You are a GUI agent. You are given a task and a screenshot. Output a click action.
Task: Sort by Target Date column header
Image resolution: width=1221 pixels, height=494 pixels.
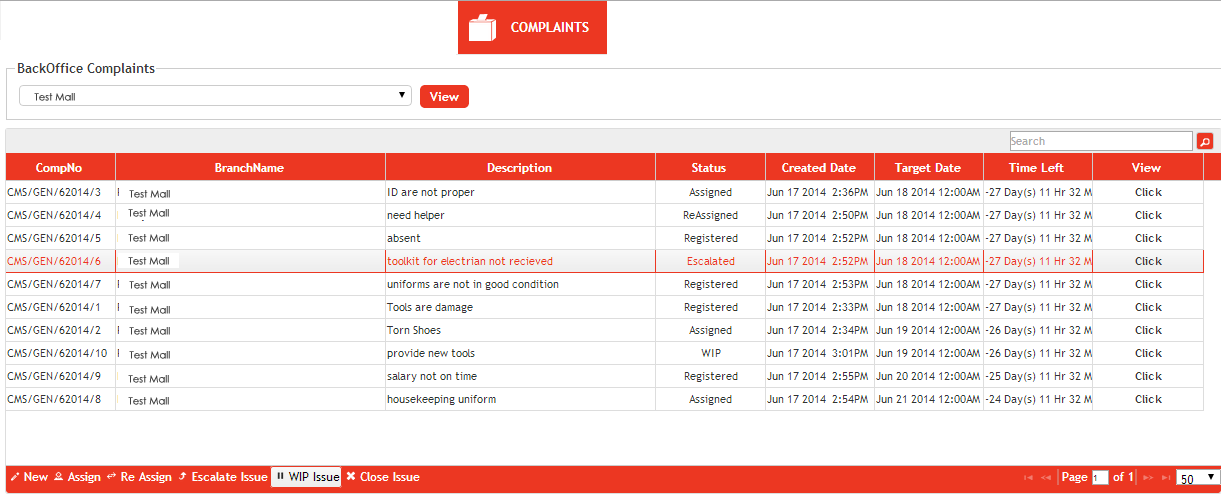click(927, 168)
